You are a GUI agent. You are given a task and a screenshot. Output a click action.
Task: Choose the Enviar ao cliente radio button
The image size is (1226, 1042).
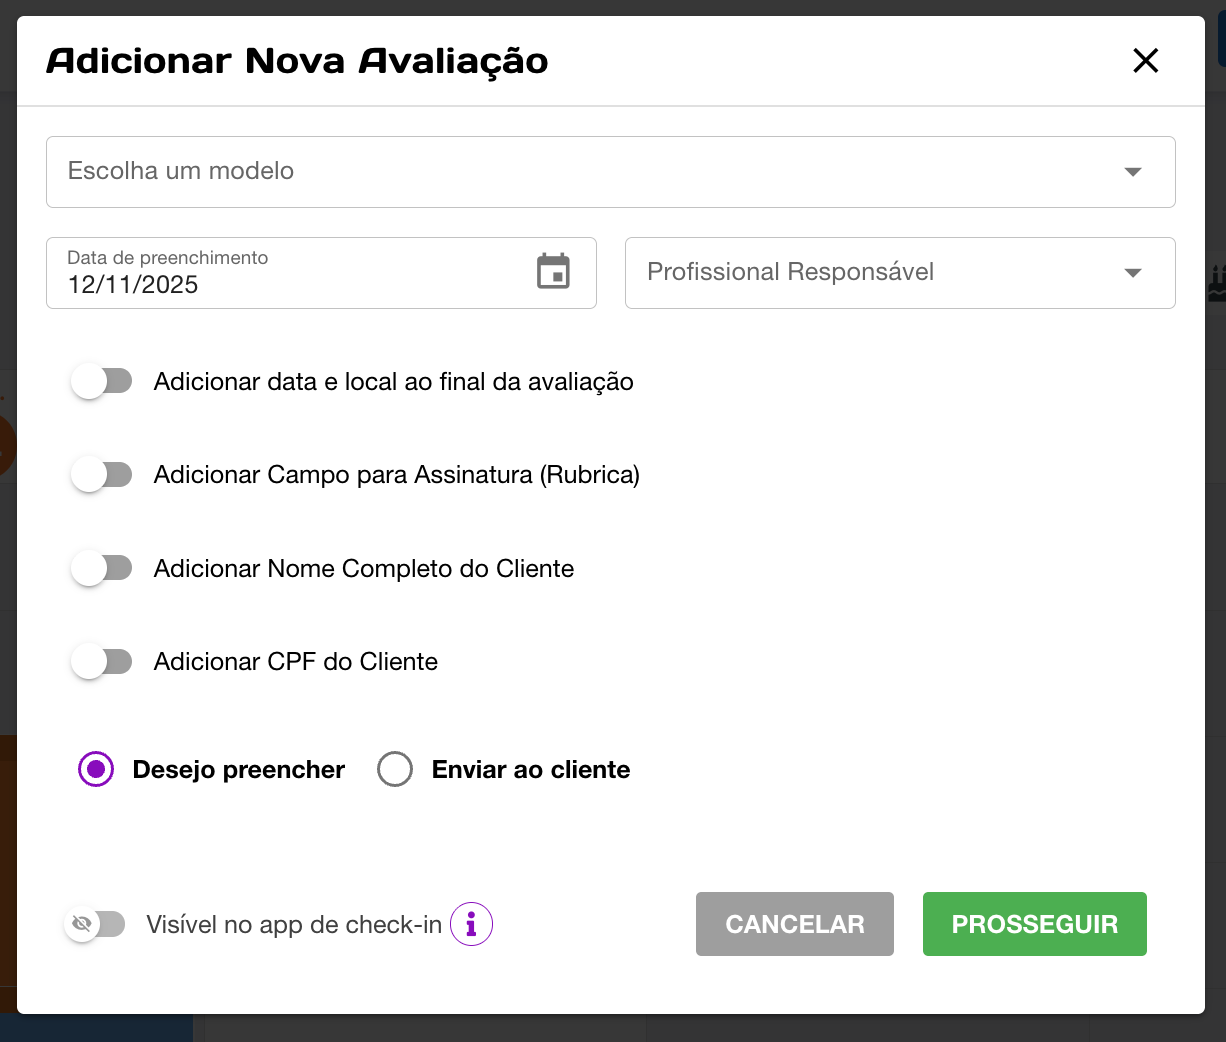coord(395,769)
